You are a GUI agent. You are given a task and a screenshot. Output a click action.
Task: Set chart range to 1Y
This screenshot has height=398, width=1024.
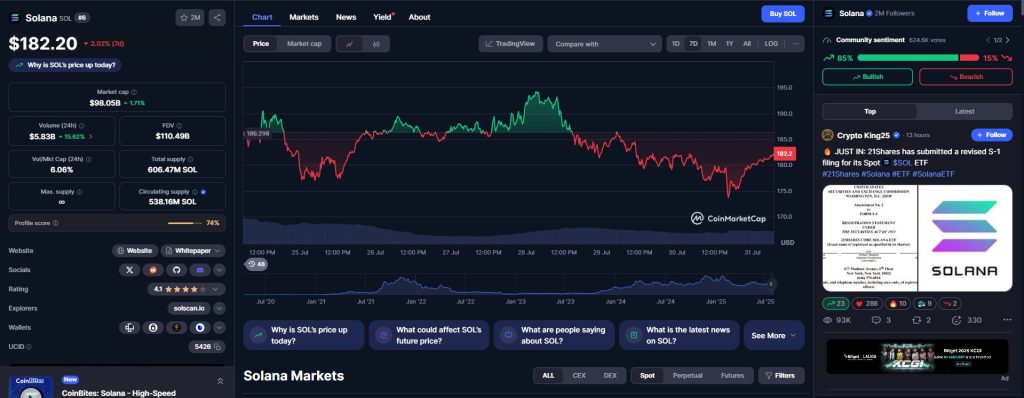[729, 44]
